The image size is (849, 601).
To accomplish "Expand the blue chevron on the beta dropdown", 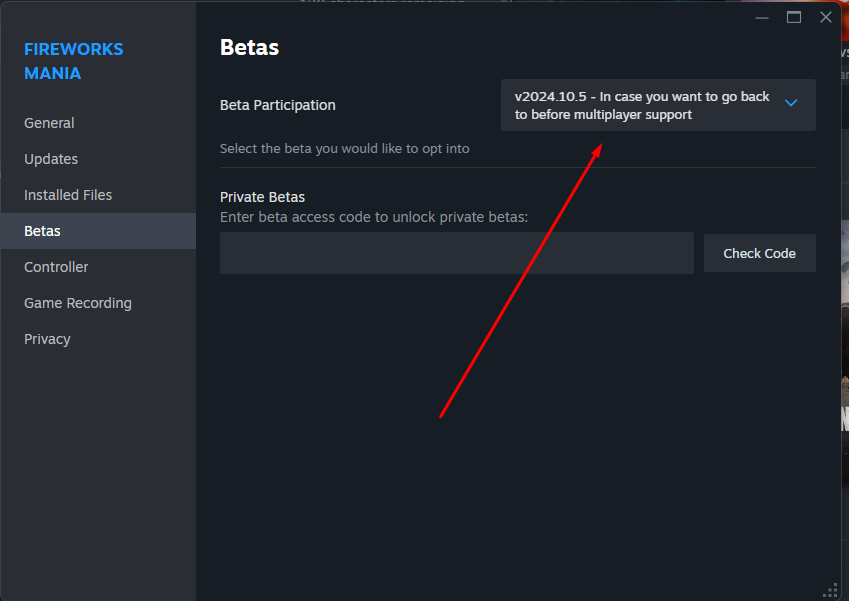I will pyautogui.click(x=791, y=104).
